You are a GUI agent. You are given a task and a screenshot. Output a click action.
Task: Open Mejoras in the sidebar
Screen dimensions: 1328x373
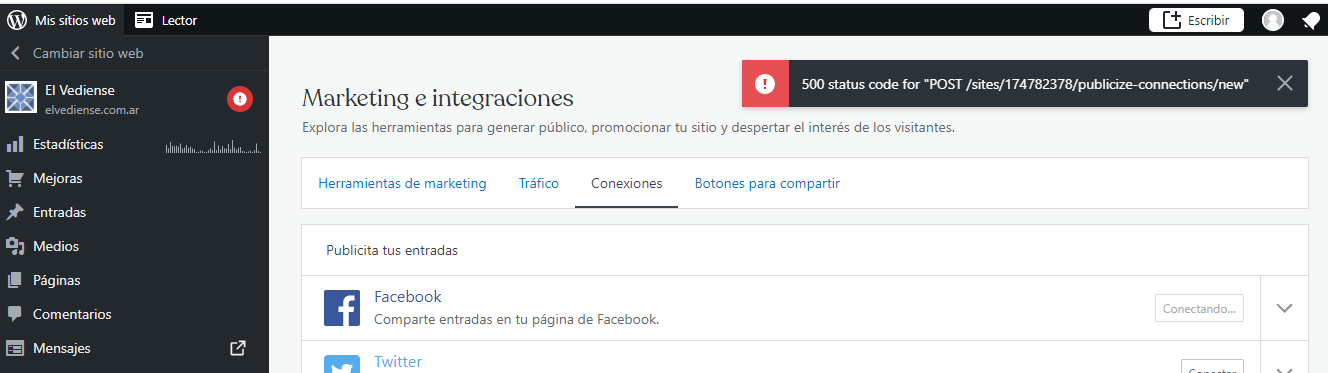pos(58,179)
